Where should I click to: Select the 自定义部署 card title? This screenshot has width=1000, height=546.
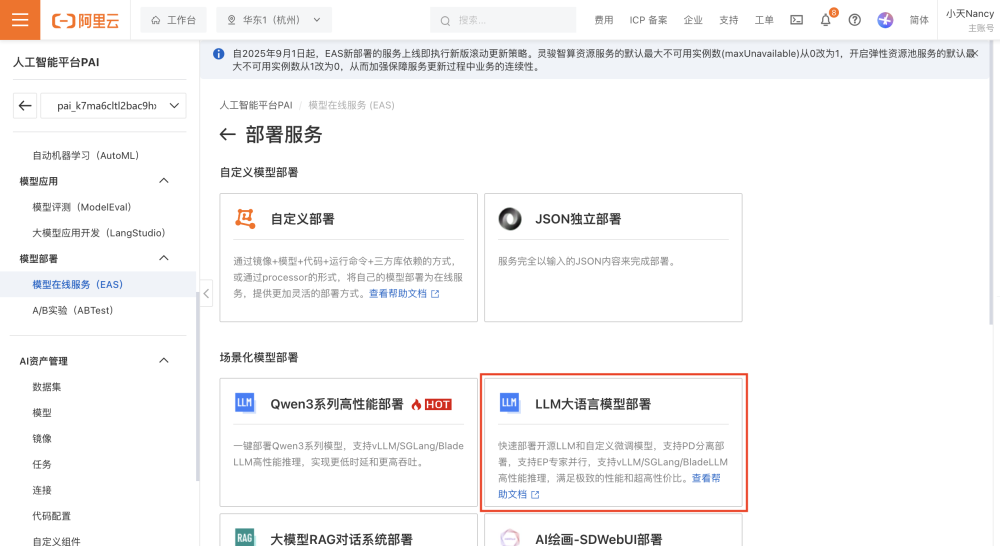(302, 219)
